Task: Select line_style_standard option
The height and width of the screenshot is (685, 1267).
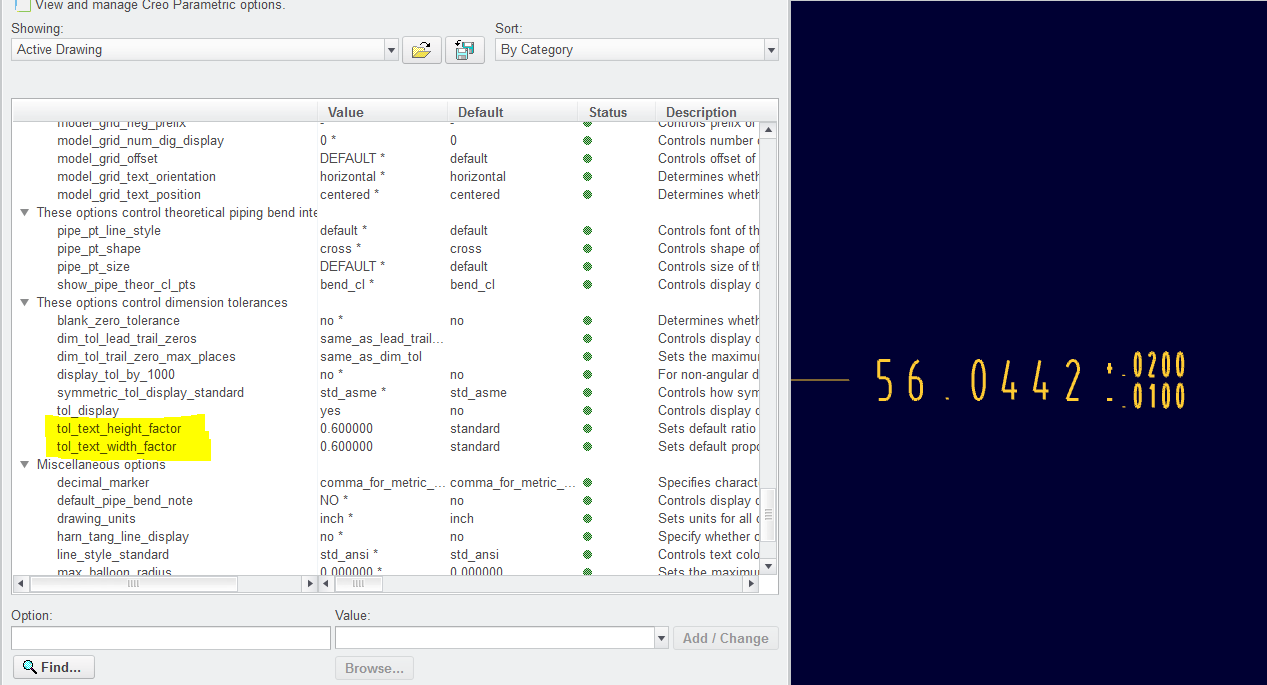Action: 113,555
